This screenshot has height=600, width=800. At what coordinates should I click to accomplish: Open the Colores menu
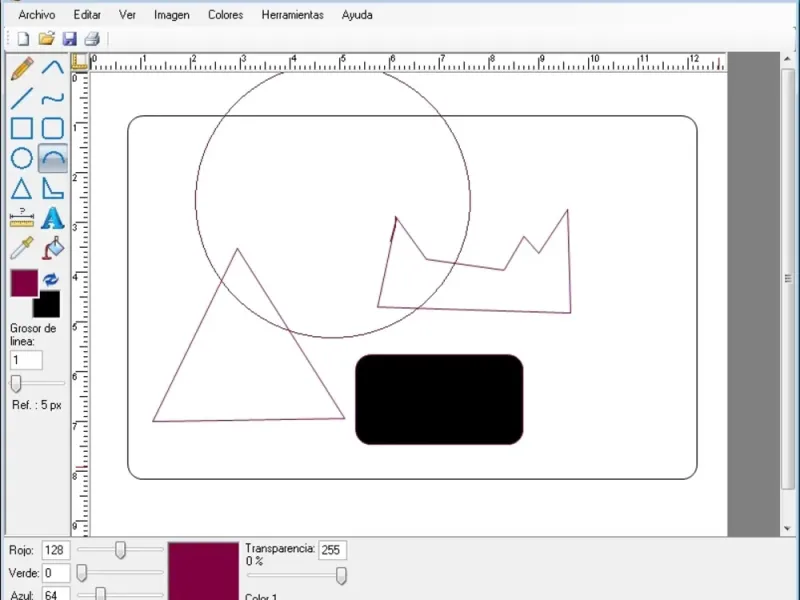(x=226, y=15)
